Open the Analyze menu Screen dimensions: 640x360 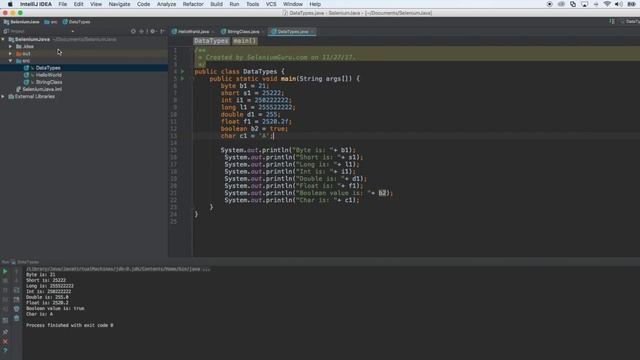pyautogui.click(x=166, y=4)
